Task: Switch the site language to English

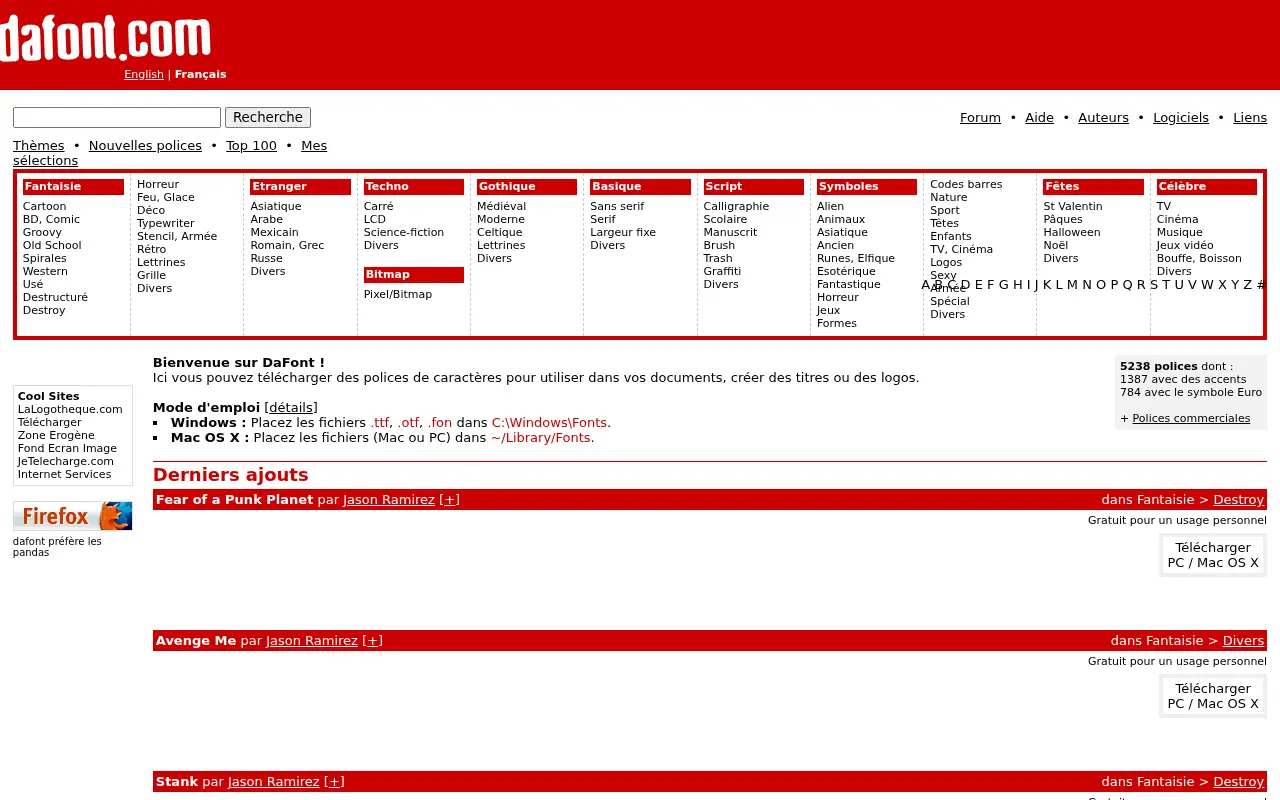Action: coord(144,74)
